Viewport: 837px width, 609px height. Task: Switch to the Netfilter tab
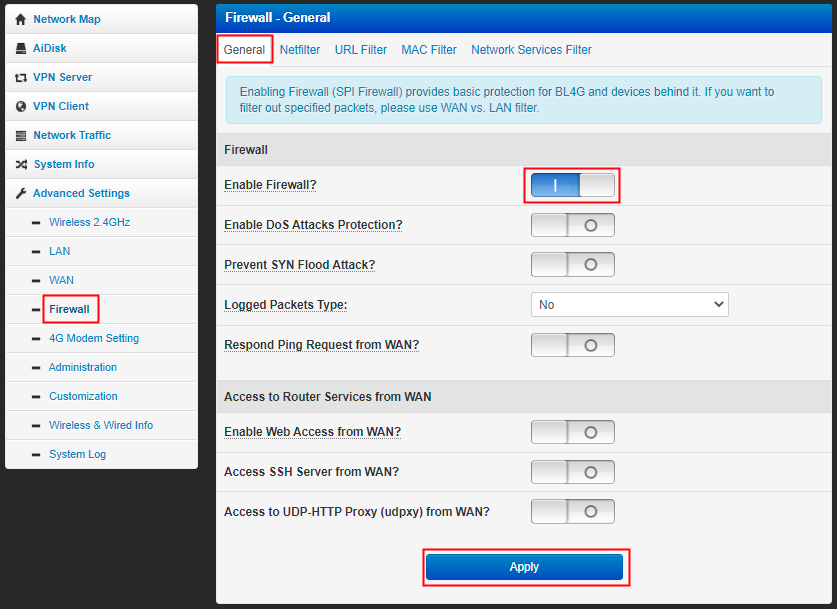tap(300, 50)
